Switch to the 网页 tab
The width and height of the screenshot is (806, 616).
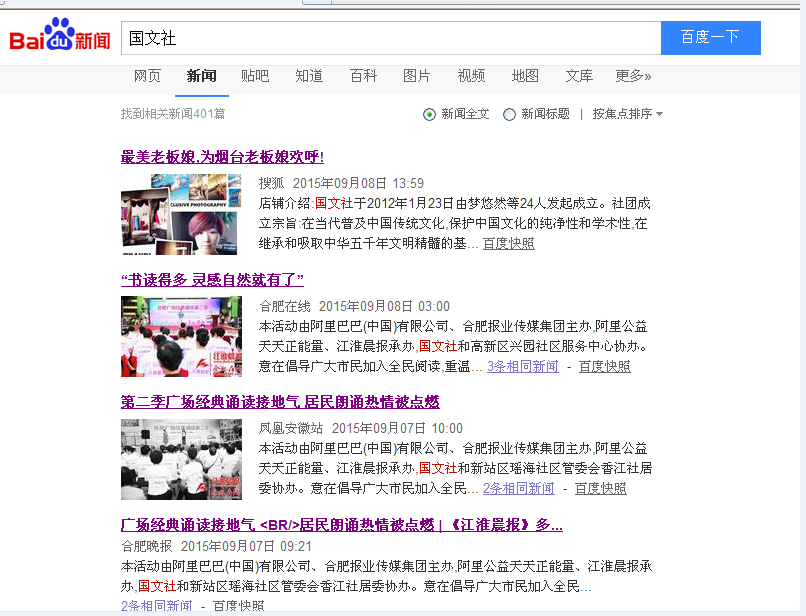click(x=147, y=76)
